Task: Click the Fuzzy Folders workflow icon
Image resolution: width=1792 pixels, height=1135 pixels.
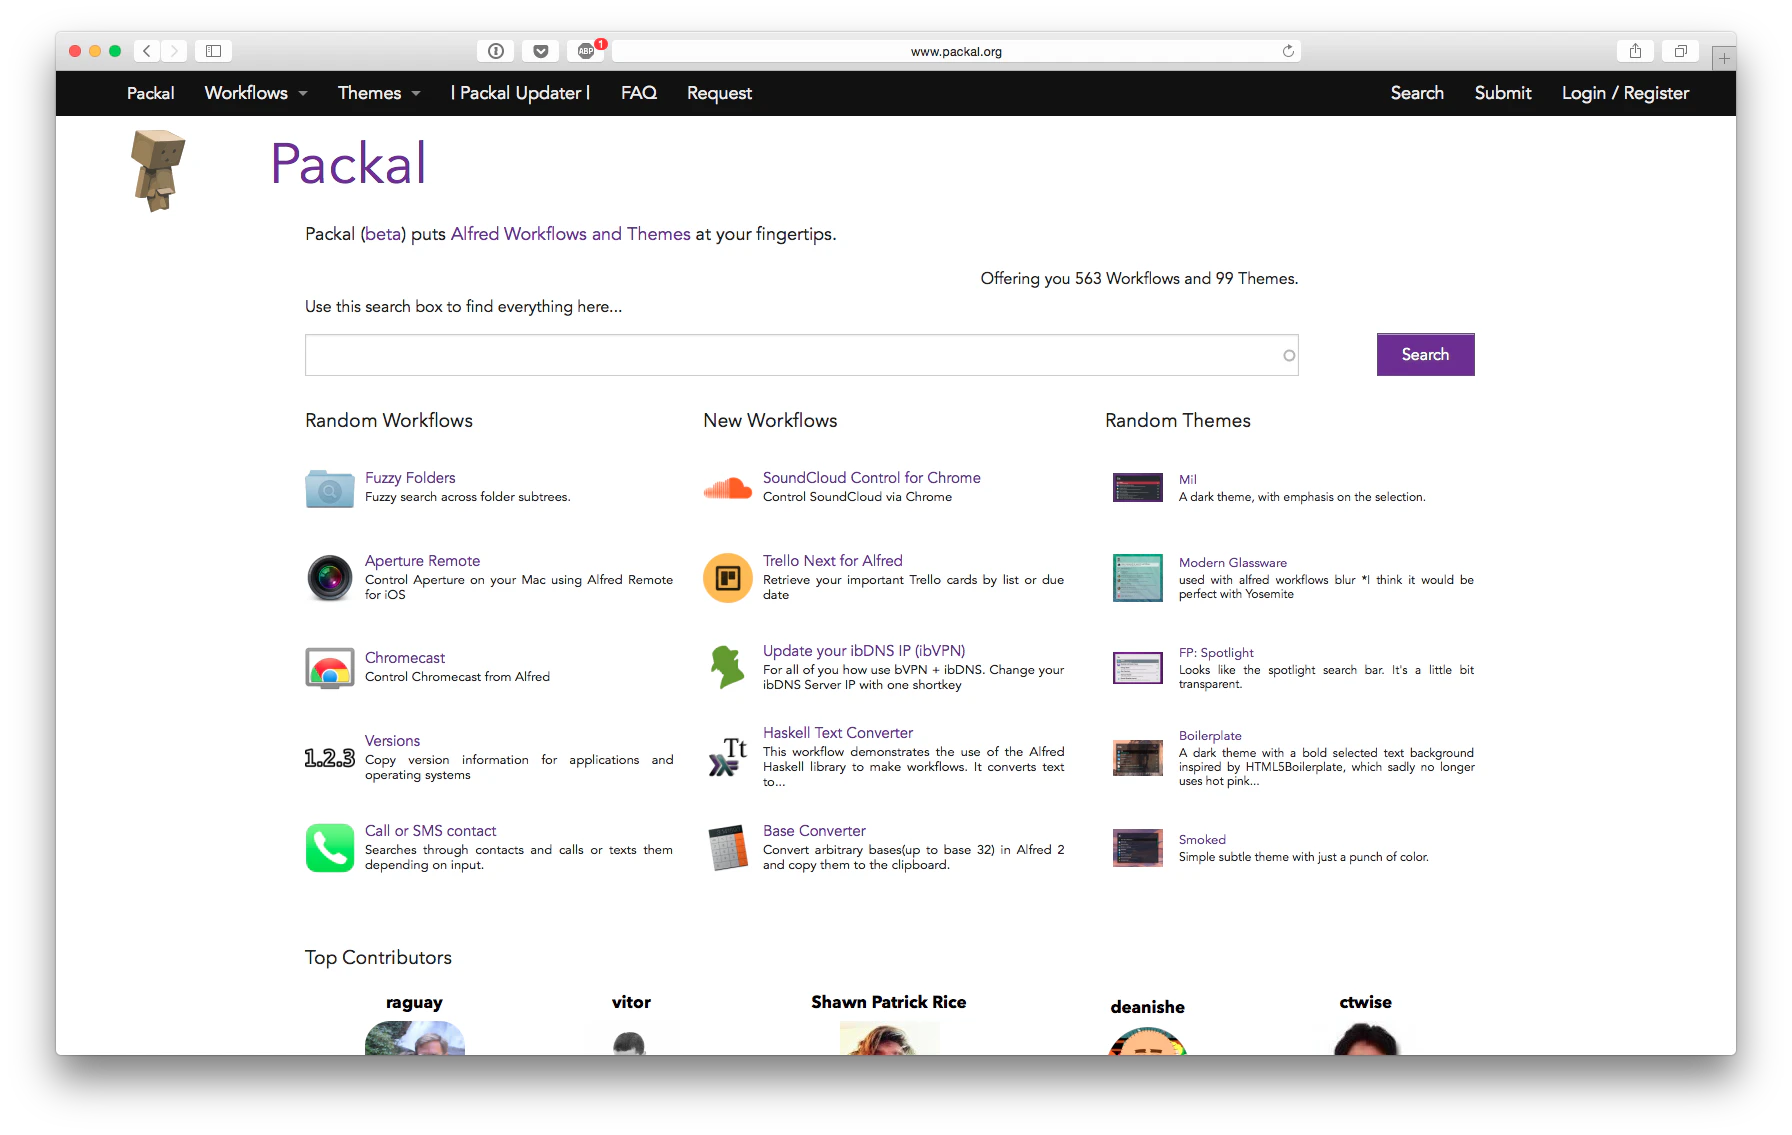Action: pyautogui.click(x=329, y=488)
